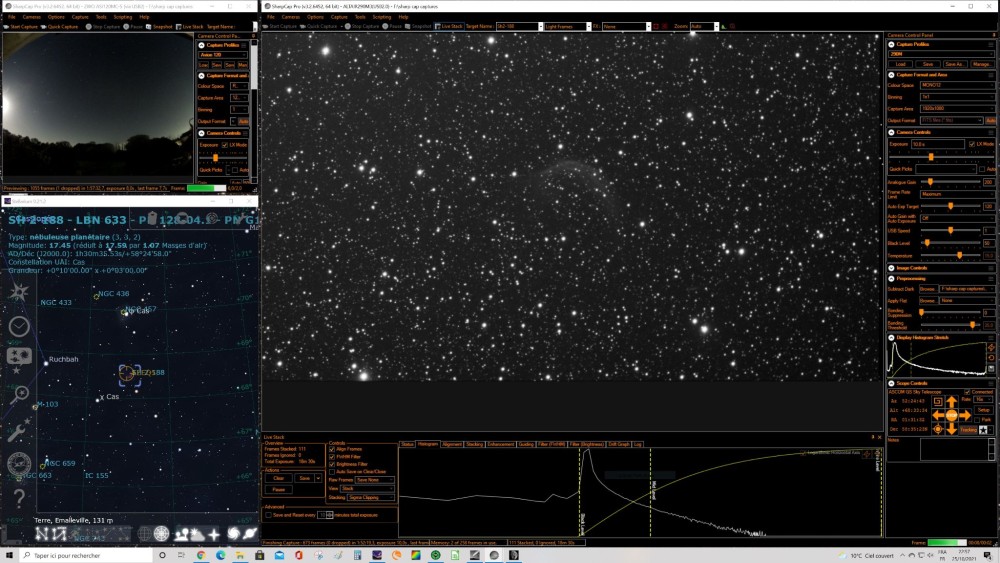This screenshot has width=1000, height=563.
Task: Click Load button in Capture Profiles
Action: pos(900,64)
